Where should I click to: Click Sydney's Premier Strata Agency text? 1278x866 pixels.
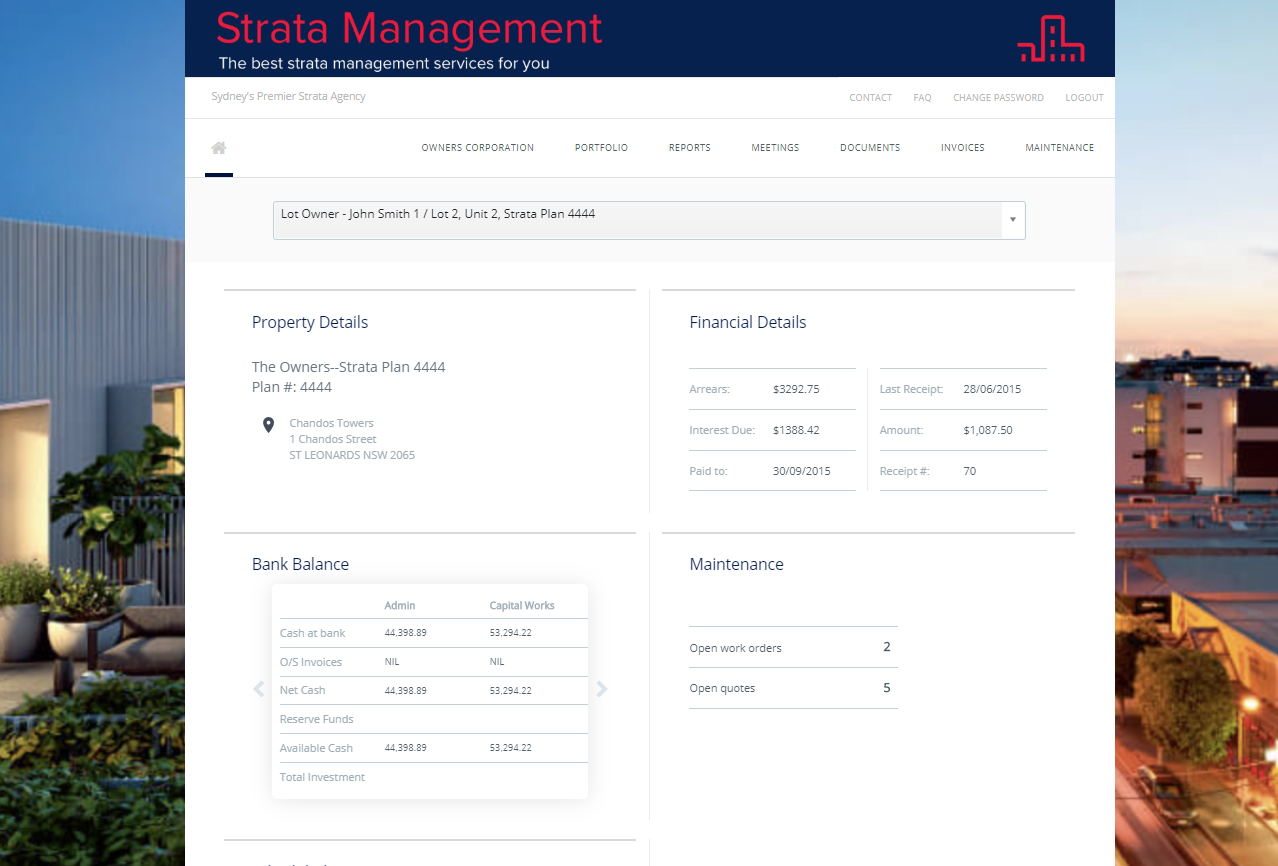[x=288, y=97]
